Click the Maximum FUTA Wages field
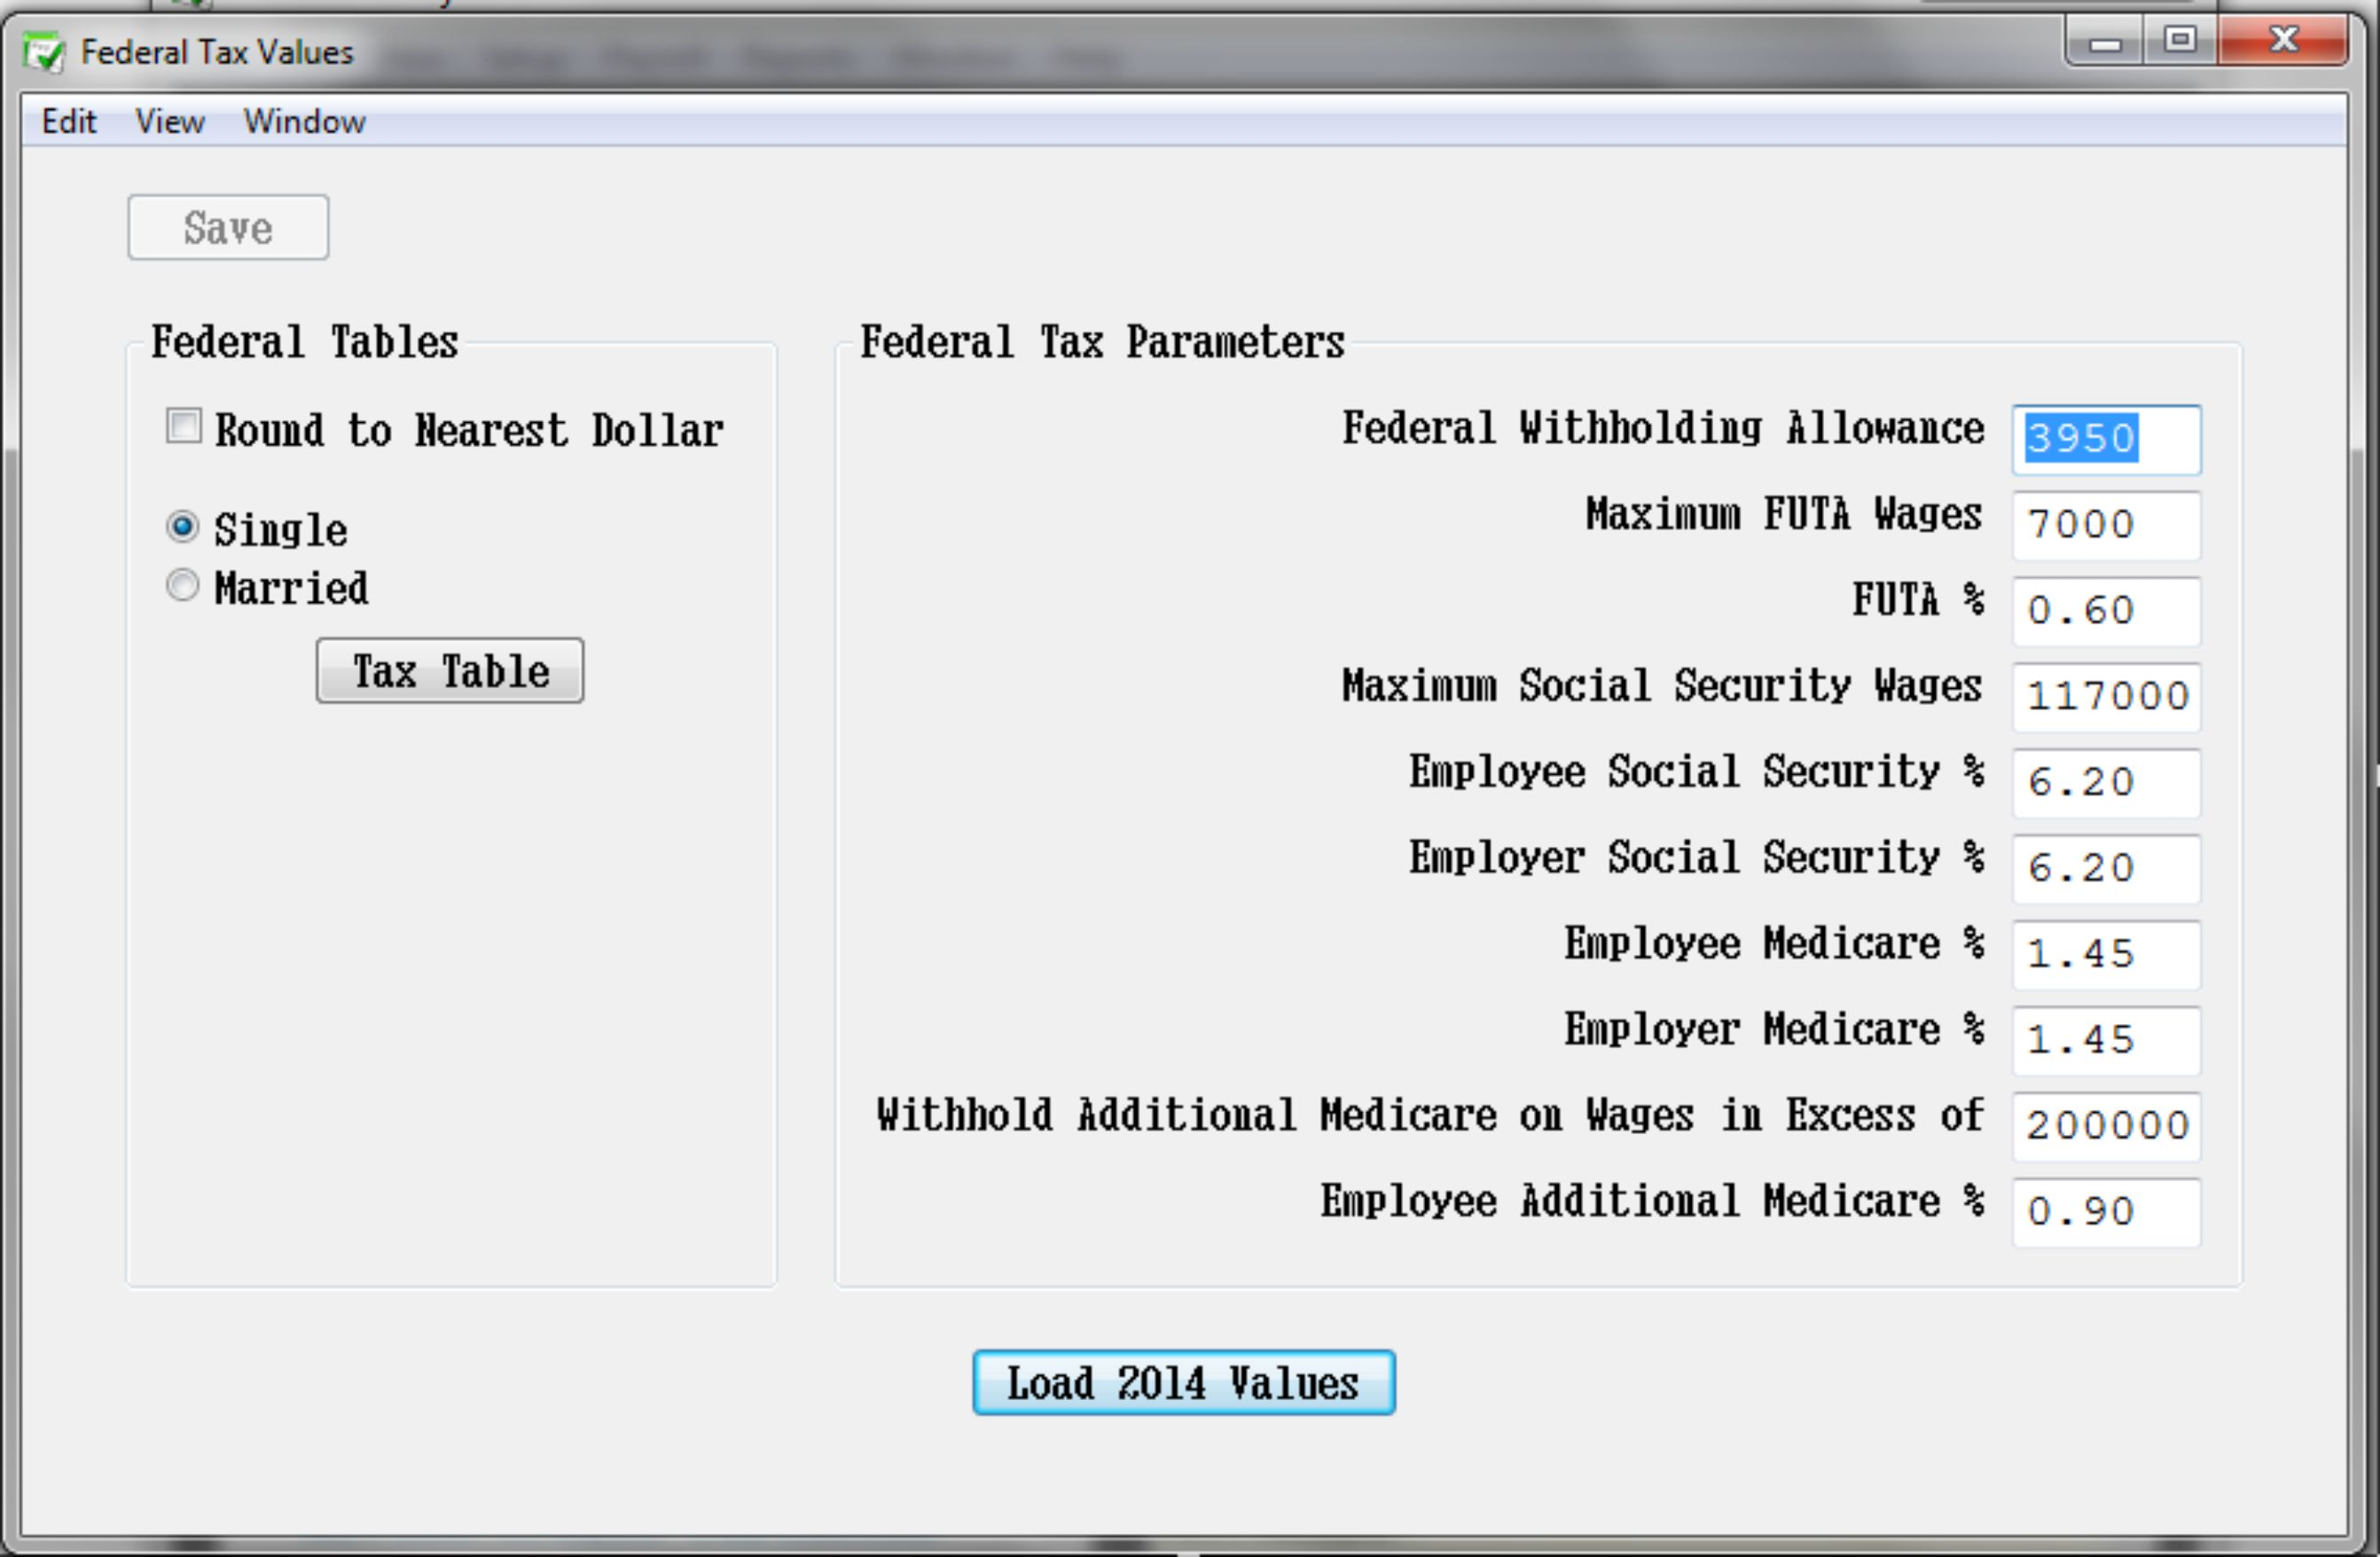The image size is (2380, 1557). click(2106, 525)
